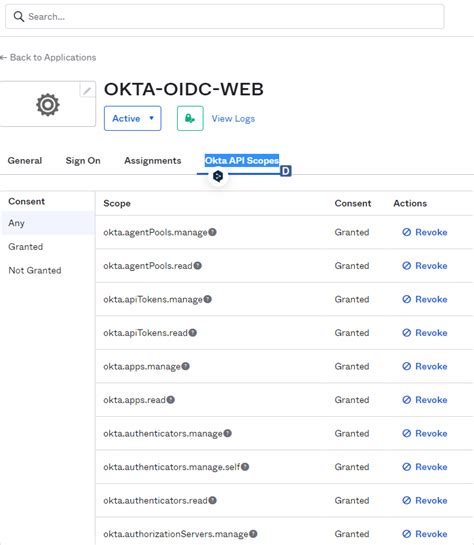The image size is (474, 545).
Task: Open help icon for okta.agentPools.manage
Action: click(212, 232)
